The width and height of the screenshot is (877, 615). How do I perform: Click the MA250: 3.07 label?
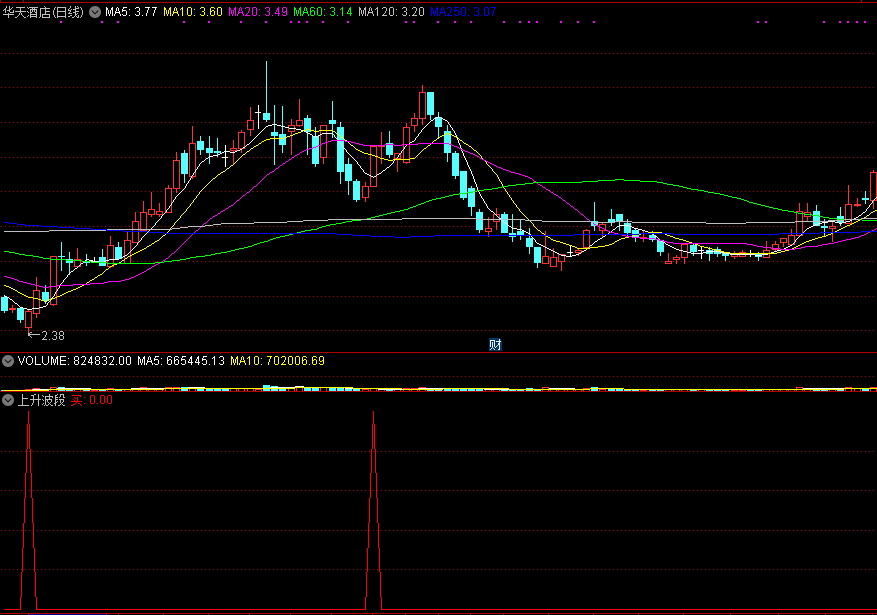(463, 12)
